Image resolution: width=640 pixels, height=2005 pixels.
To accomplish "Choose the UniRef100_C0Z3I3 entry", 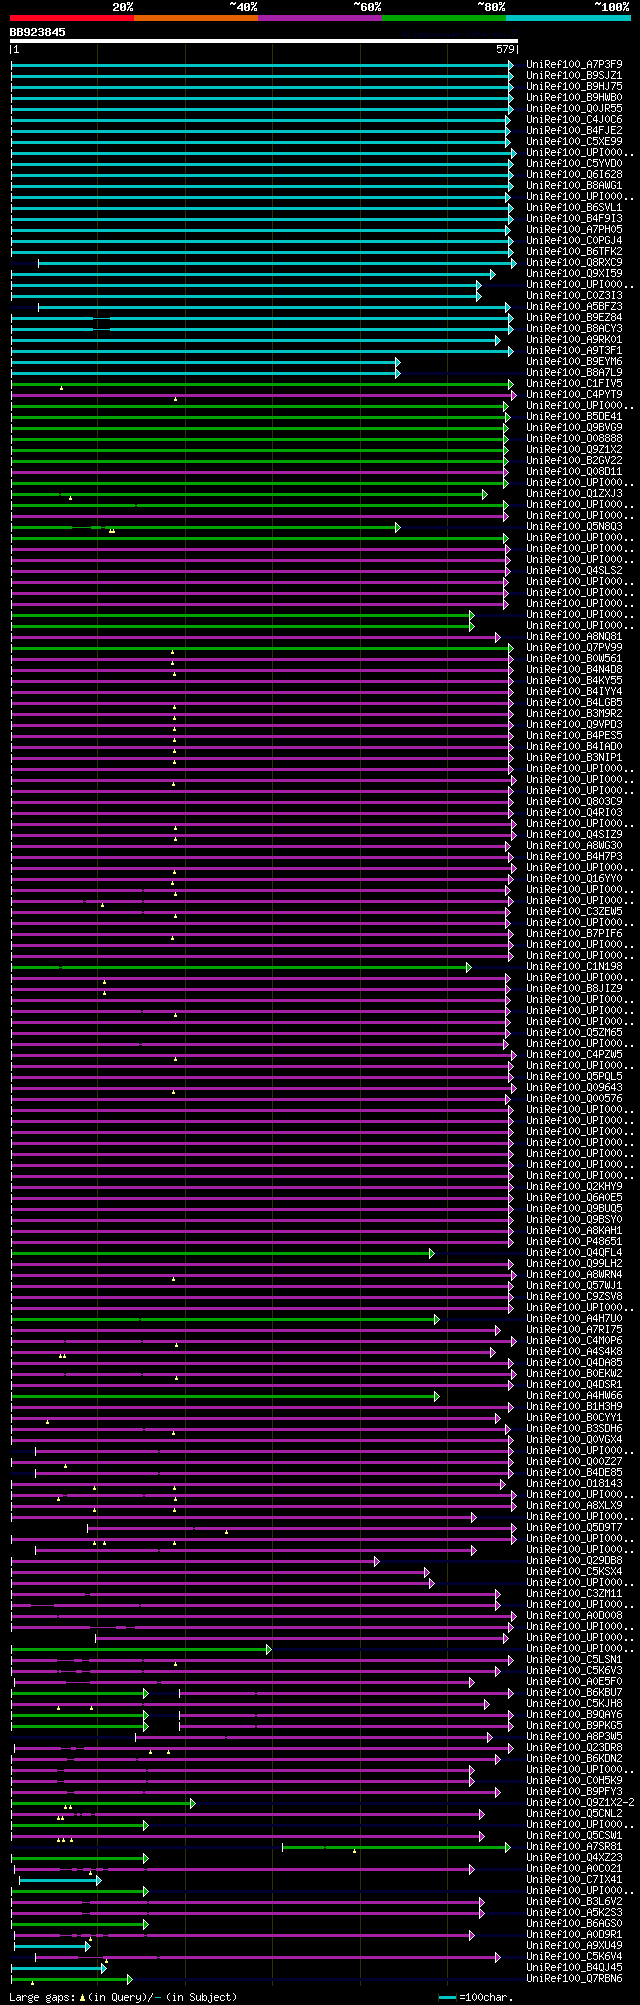I will click(x=574, y=295).
